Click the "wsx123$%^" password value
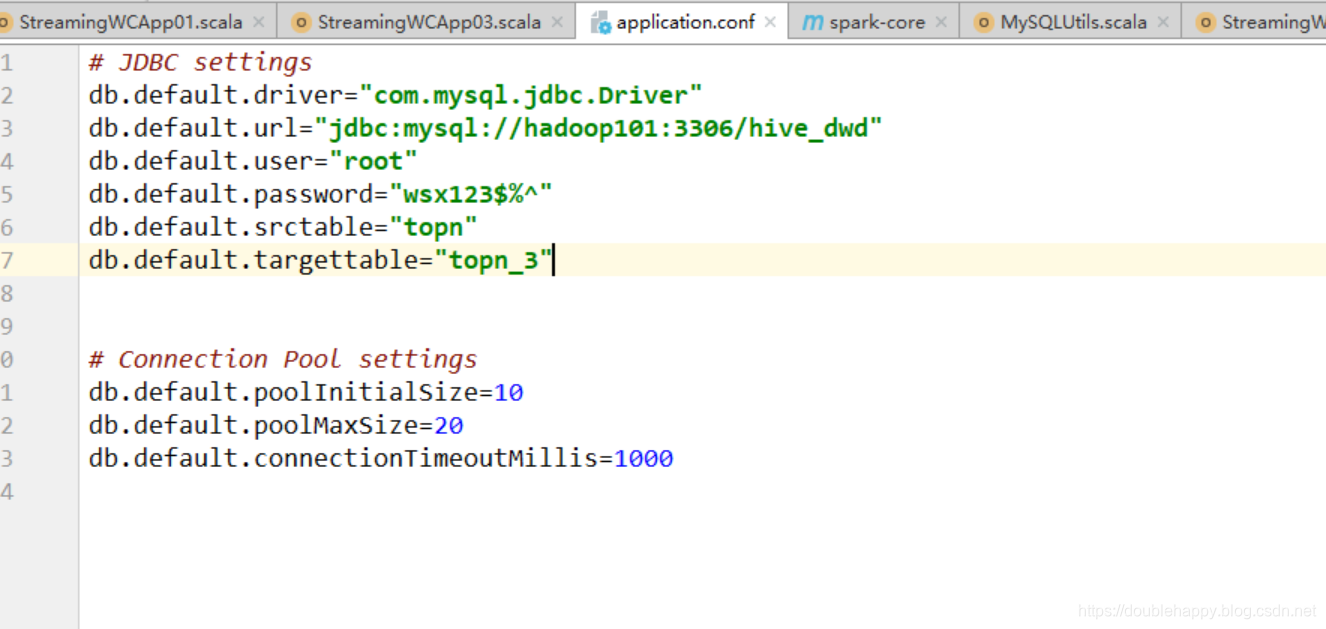This screenshot has width=1326, height=629. tap(471, 195)
